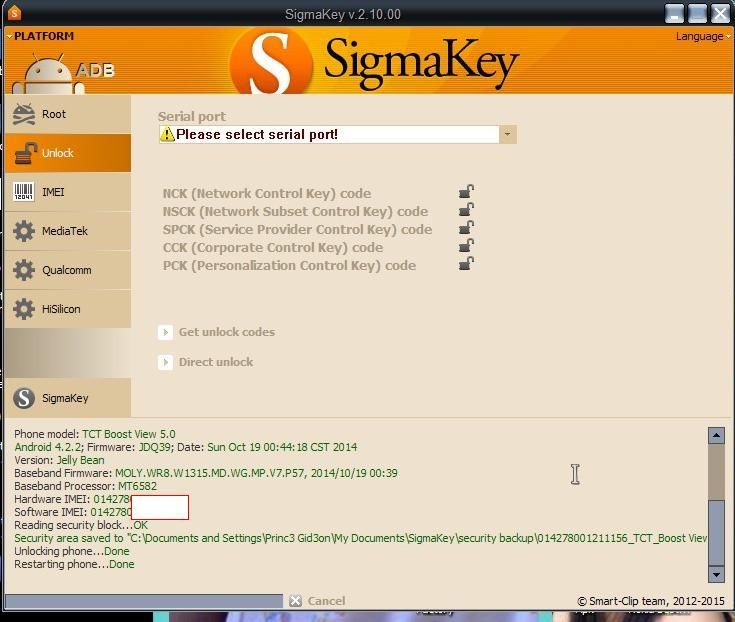Image resolution: width=735 pixels, height=622 pixels.
Task: Open the serial port dropdown arrow
Action: tap(508, 134)
